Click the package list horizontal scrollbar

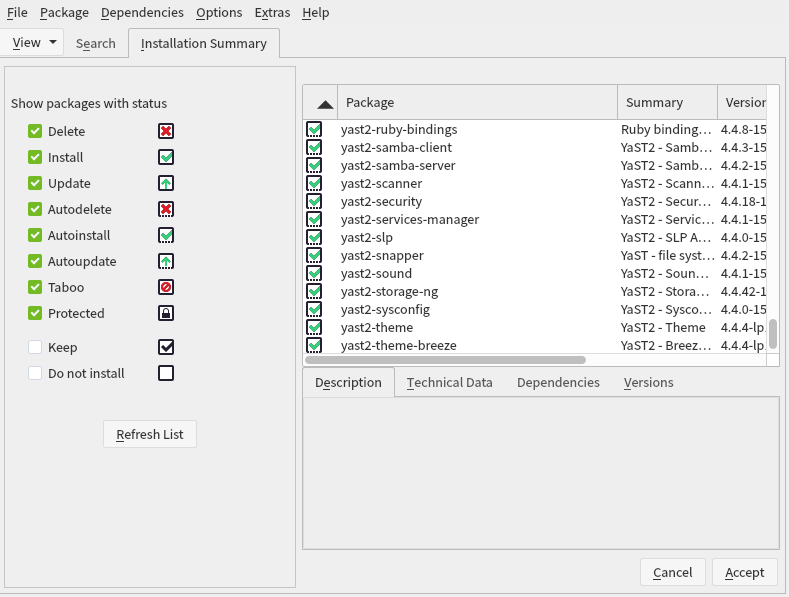(x=445, y=360)
